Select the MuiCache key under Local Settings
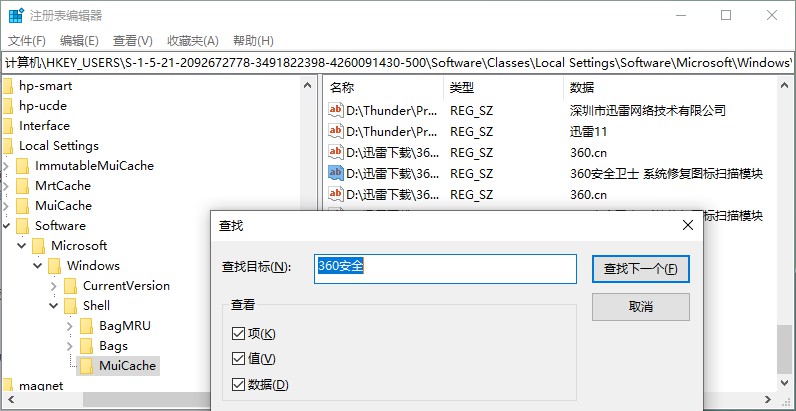This screenshot has width=796, height=411. (x=63, y=206)
